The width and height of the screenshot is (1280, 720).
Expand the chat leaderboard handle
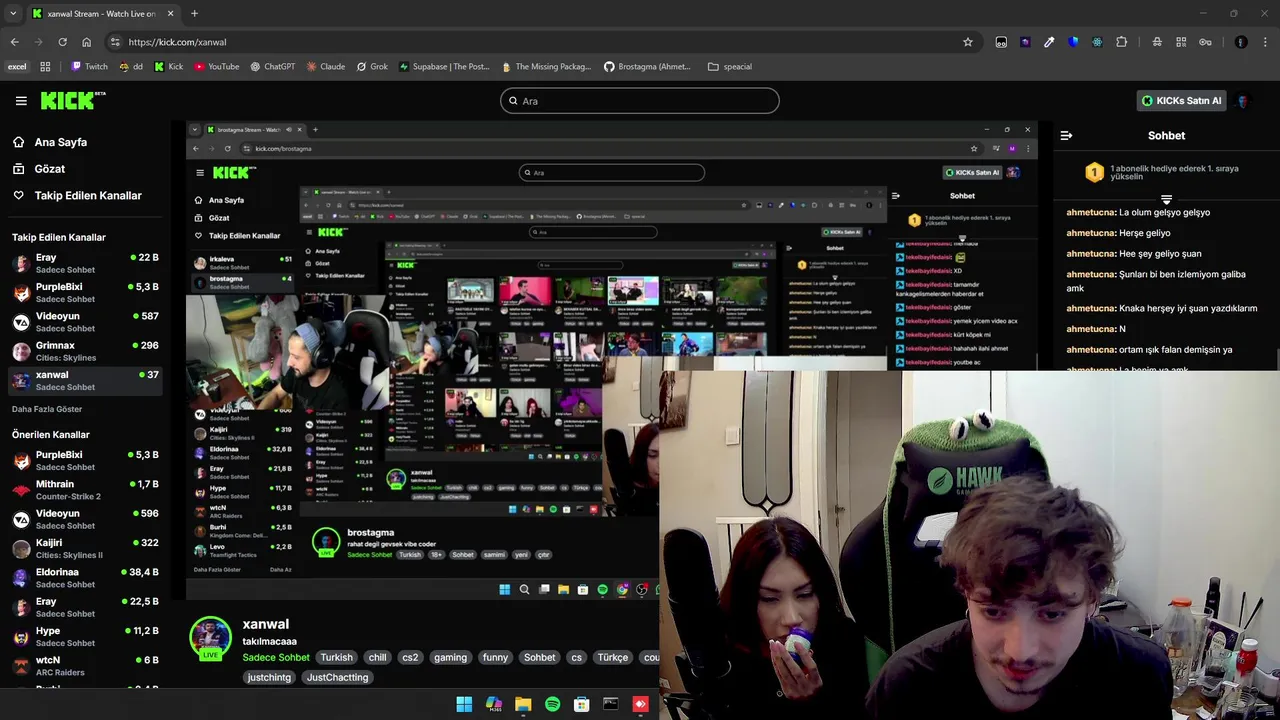pyautogui.click(x=1166, y=200)
